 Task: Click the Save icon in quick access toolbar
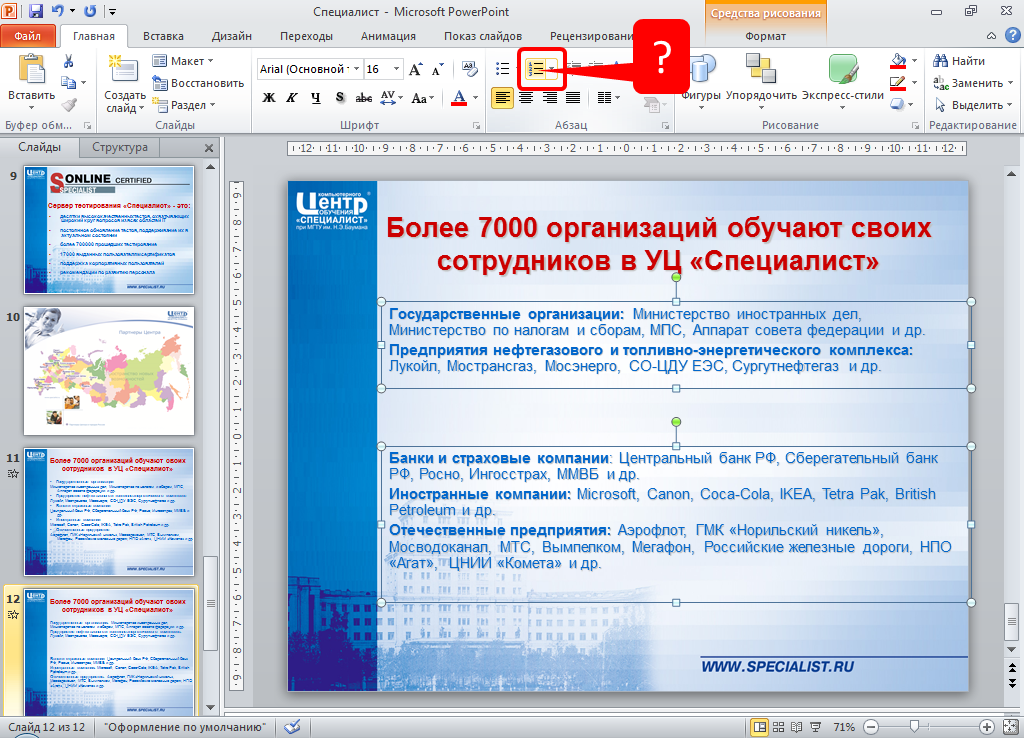[36, 12]
